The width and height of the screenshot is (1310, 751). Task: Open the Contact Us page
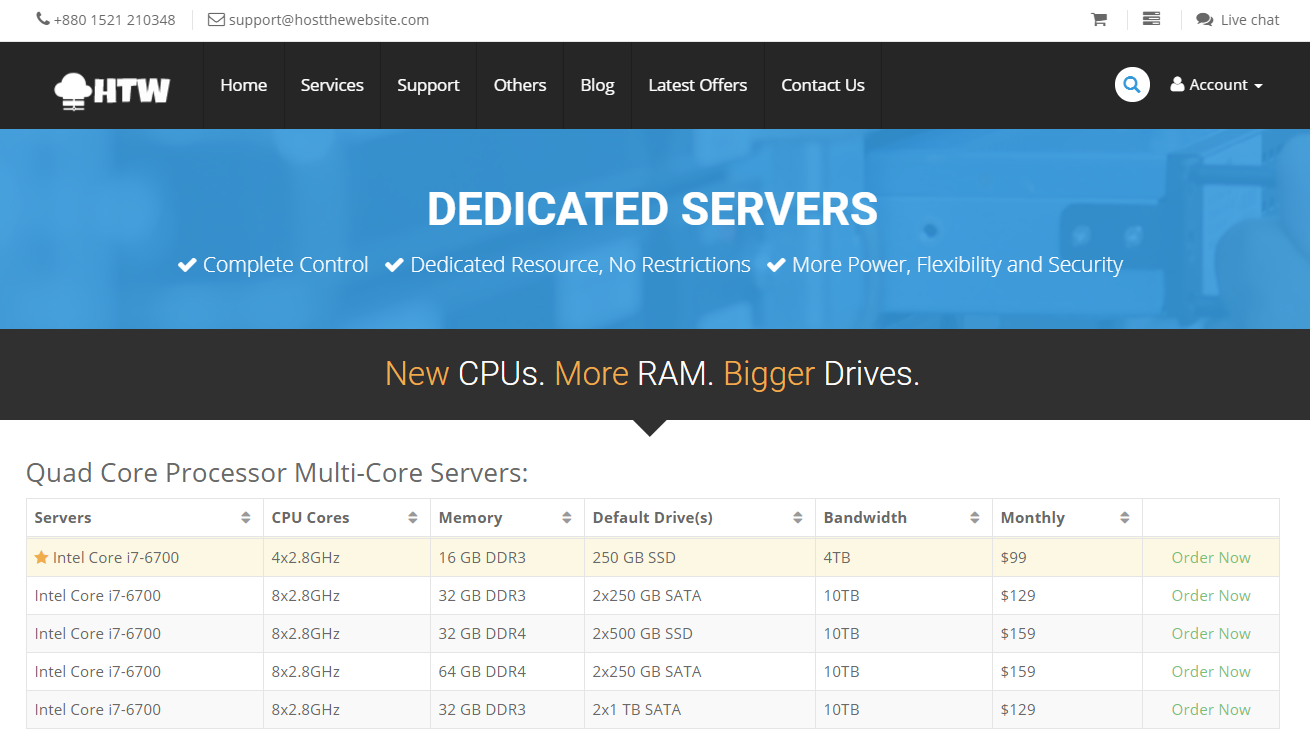pos(822,85)
